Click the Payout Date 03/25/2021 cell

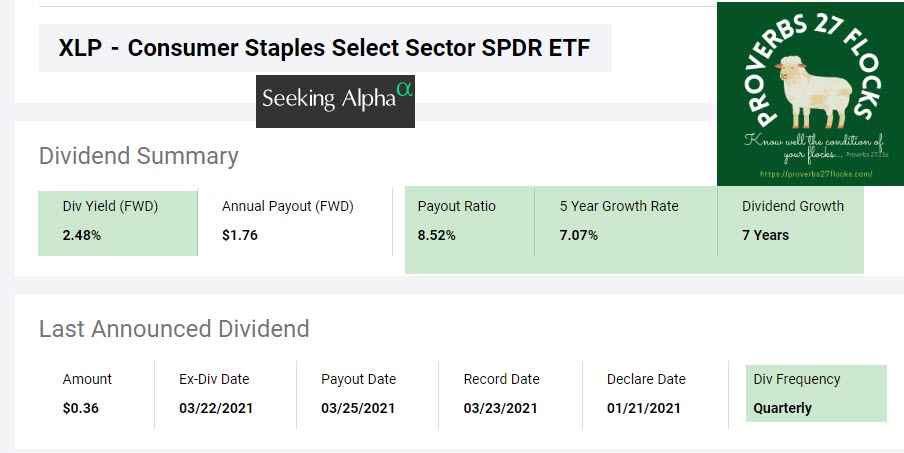click(x=358, y=393)
